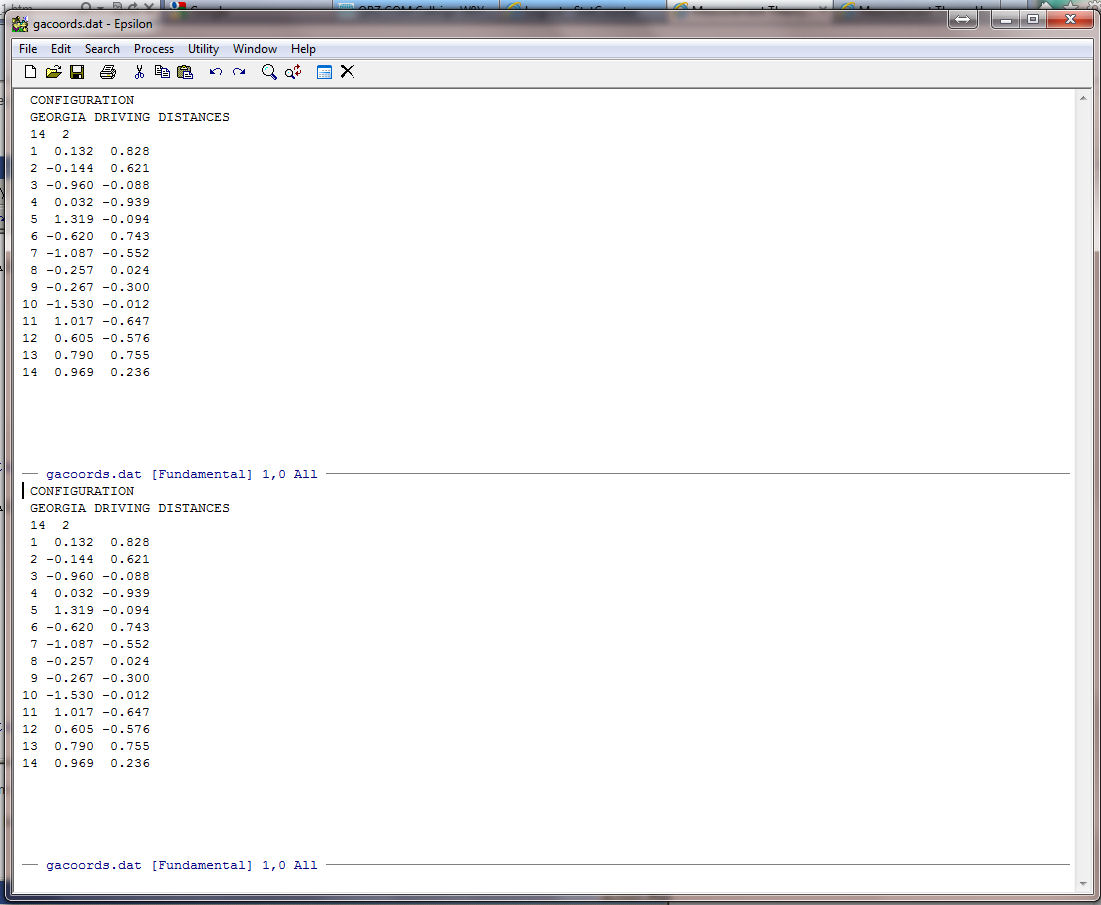Cut selection with the scissors icon
Image resolution: width=1101 pixels, height=905 pixels.
(x=139, y=72)
